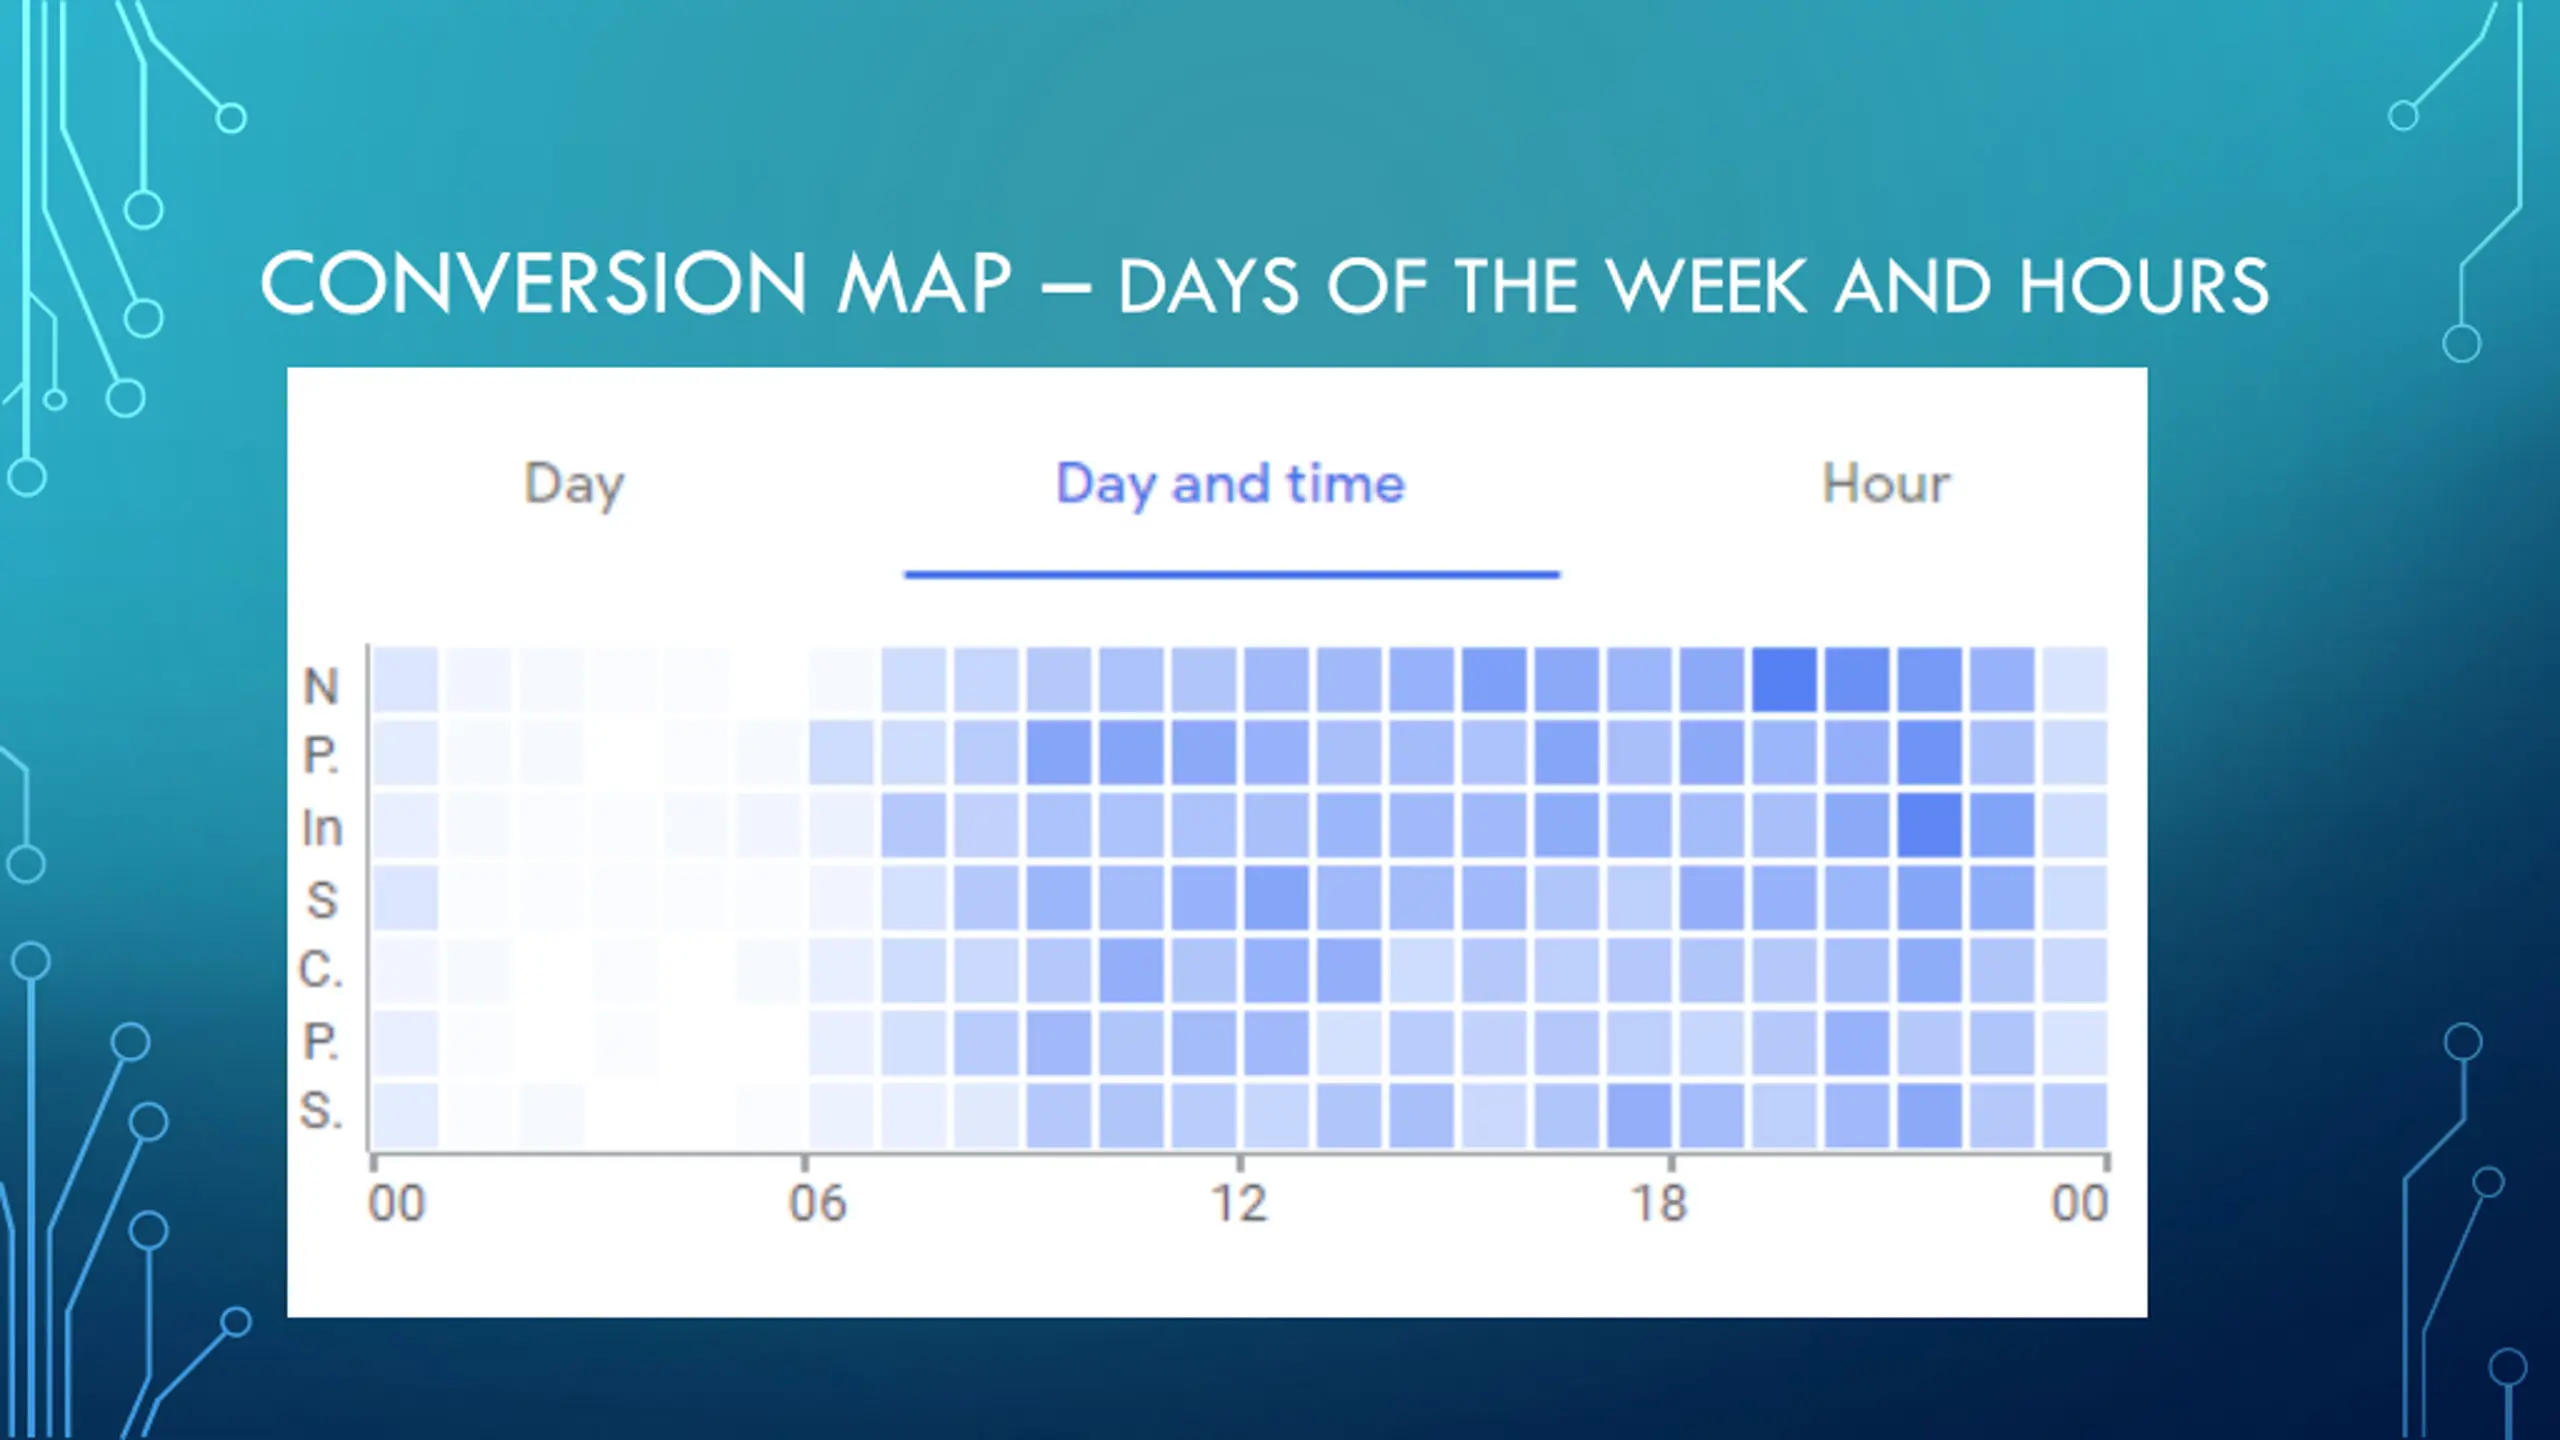Click the 12 hour axis label
The width and height of the screenshot is (2560, 1440).
tap(1239, 1203)
